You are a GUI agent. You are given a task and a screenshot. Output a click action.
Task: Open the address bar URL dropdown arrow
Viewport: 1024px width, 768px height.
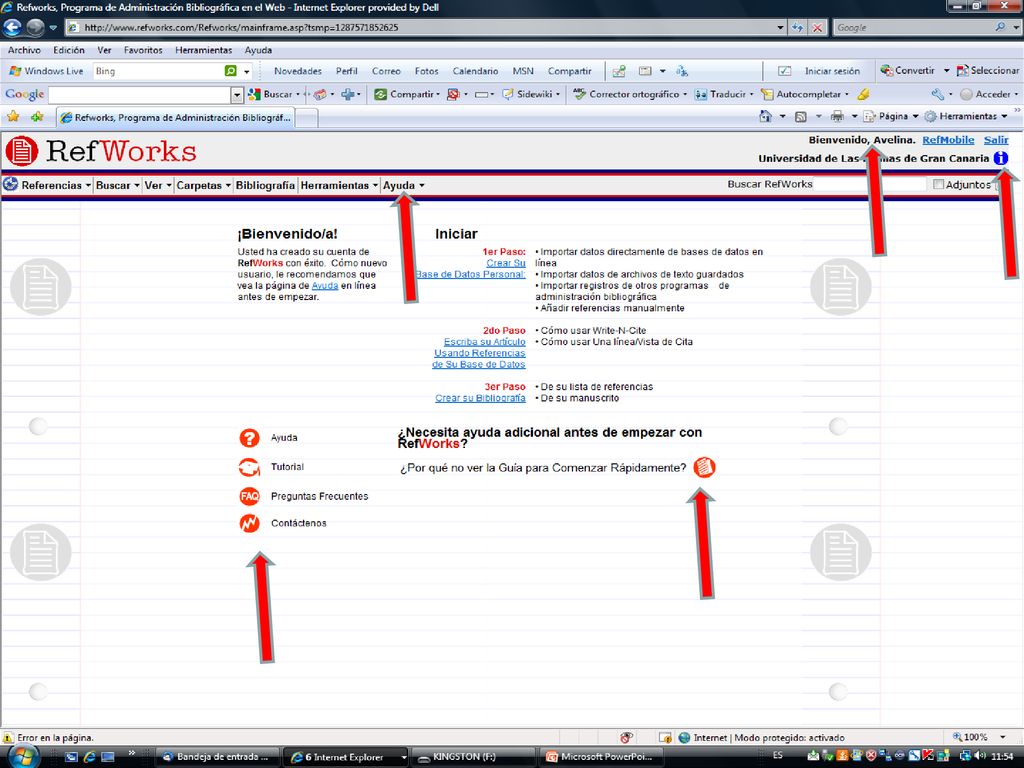(780, 27)
